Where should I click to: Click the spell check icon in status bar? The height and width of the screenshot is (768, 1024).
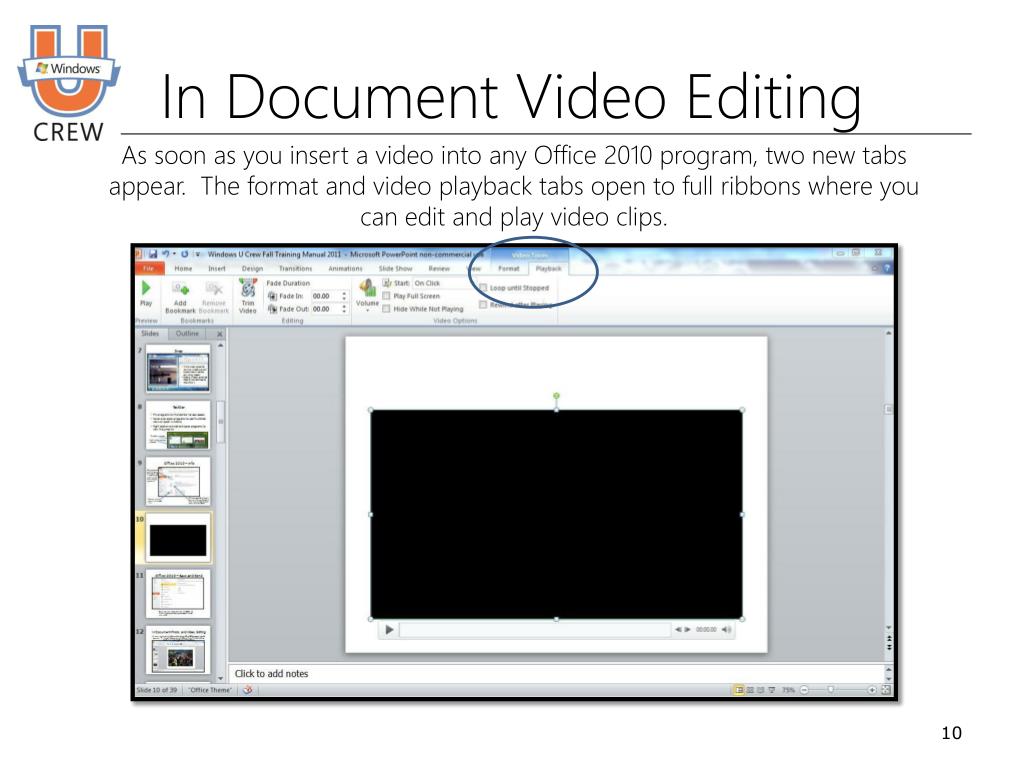tap(248, 690)
